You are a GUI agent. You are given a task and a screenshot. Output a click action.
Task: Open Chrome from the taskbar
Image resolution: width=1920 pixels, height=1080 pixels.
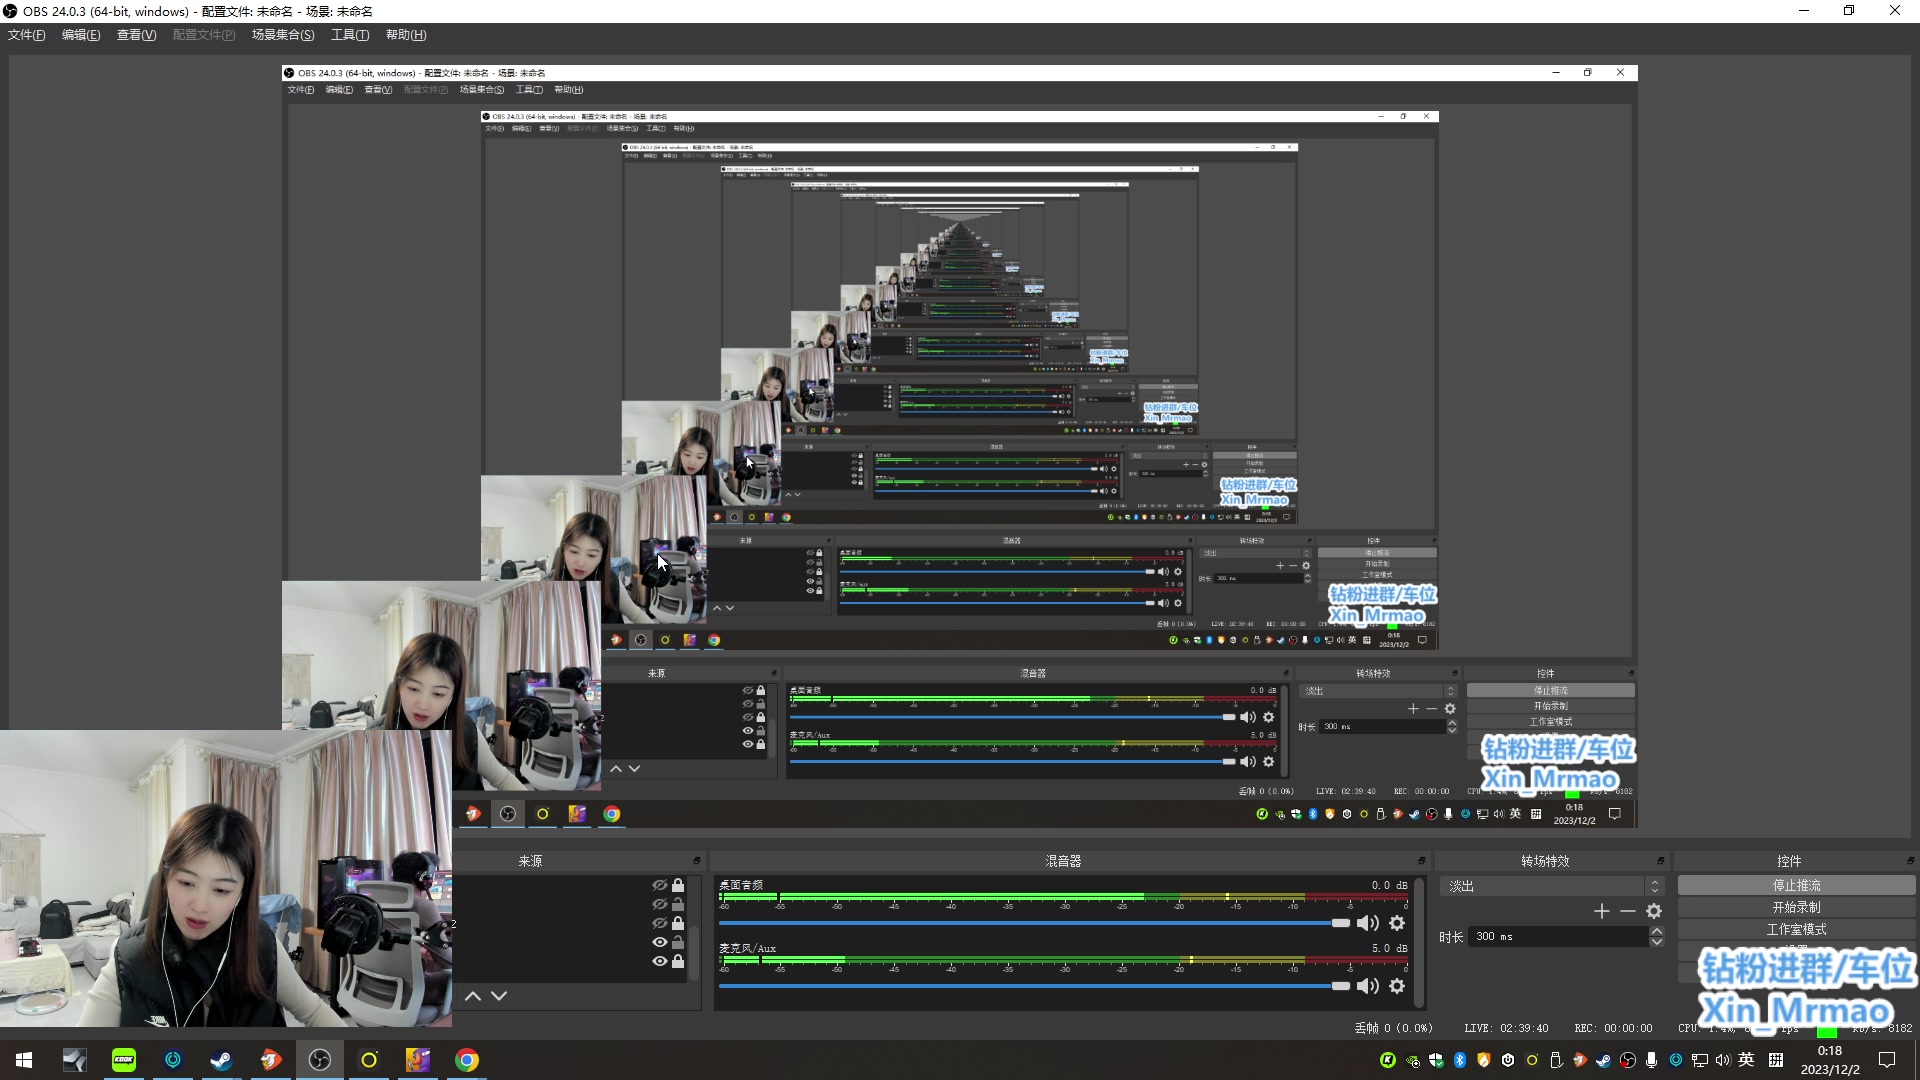pos(467,1060)
